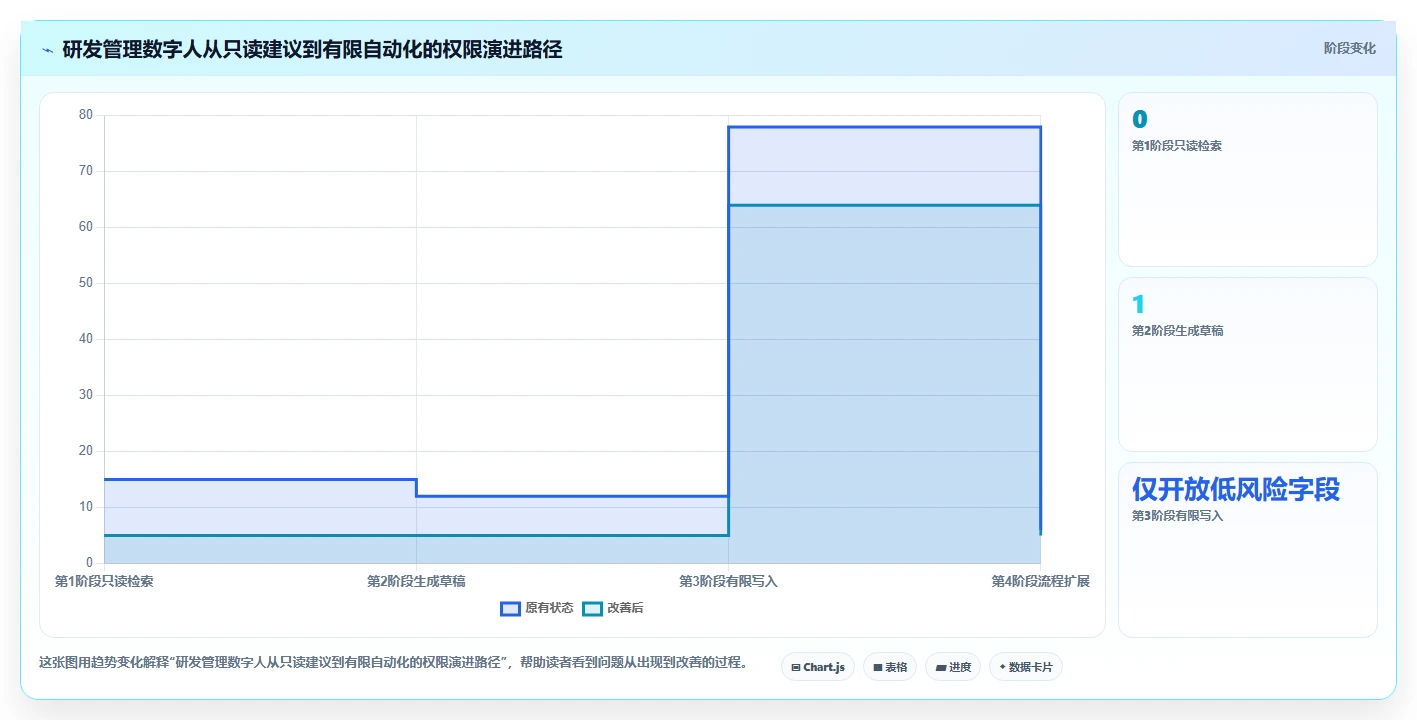The width and height of the screenshot is (1417, 720).
Task: Select the 数据卡片 tag button
Action: point(1025,667)
